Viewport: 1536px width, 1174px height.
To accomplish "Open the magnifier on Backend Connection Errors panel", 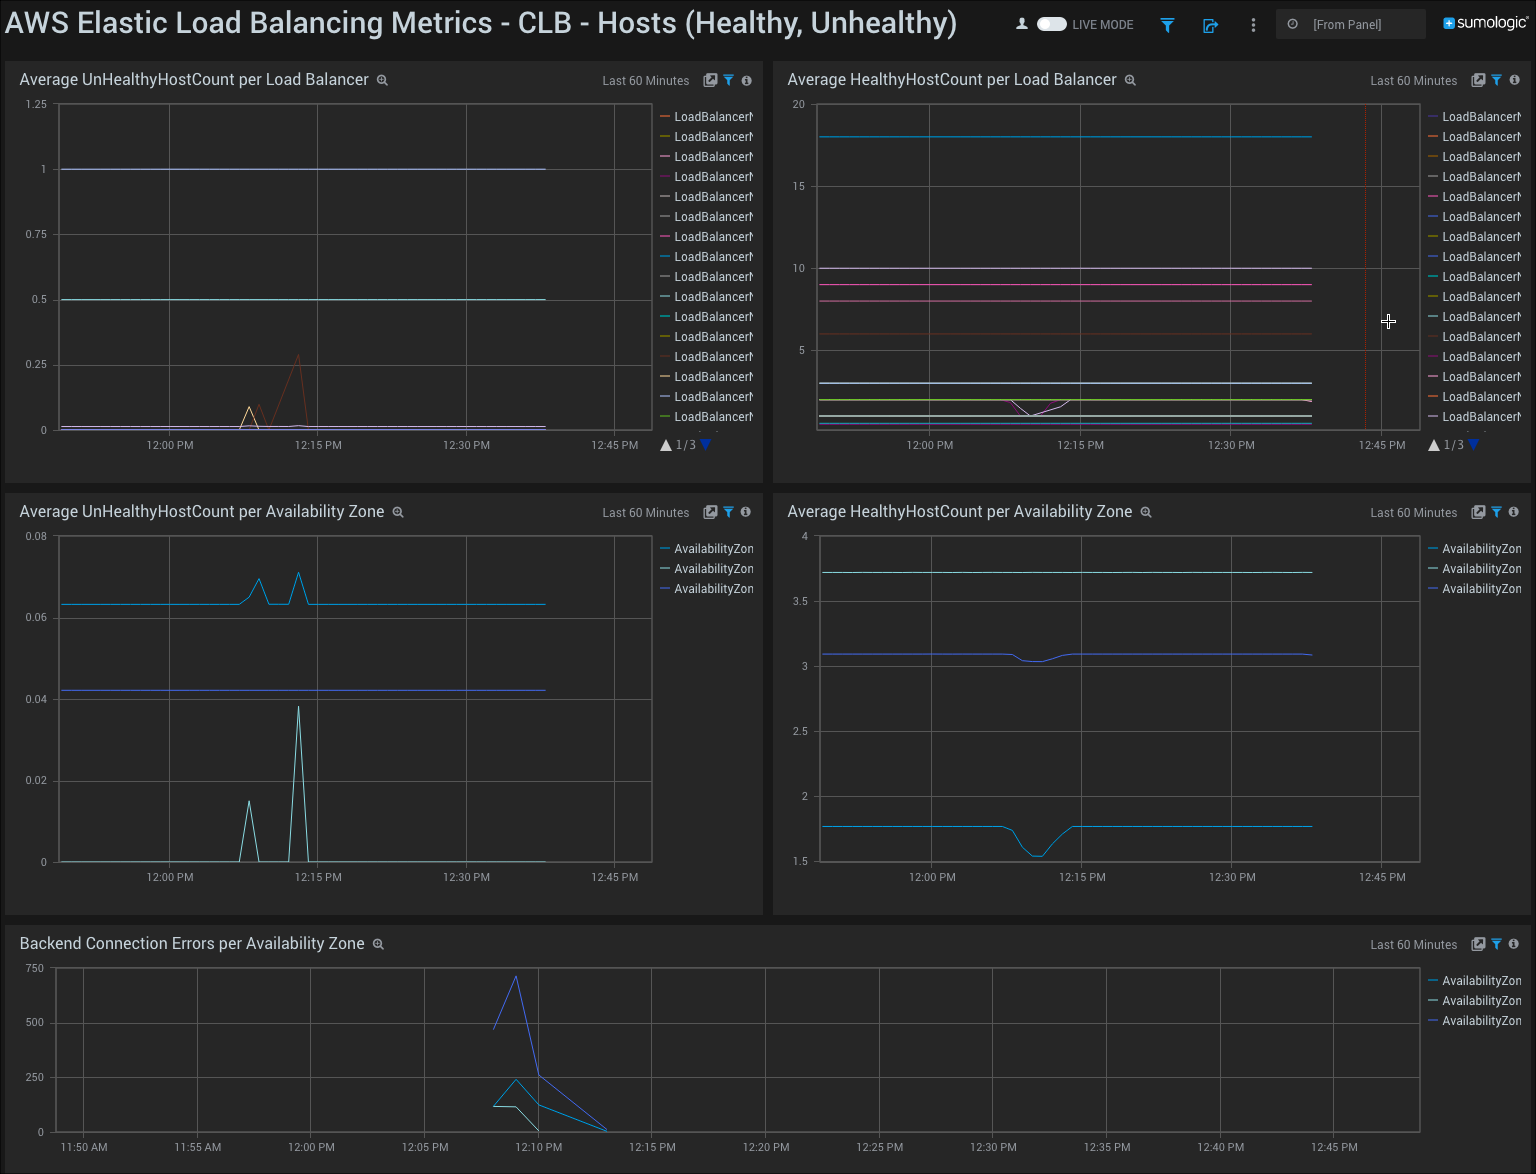I will coord(378,944).
